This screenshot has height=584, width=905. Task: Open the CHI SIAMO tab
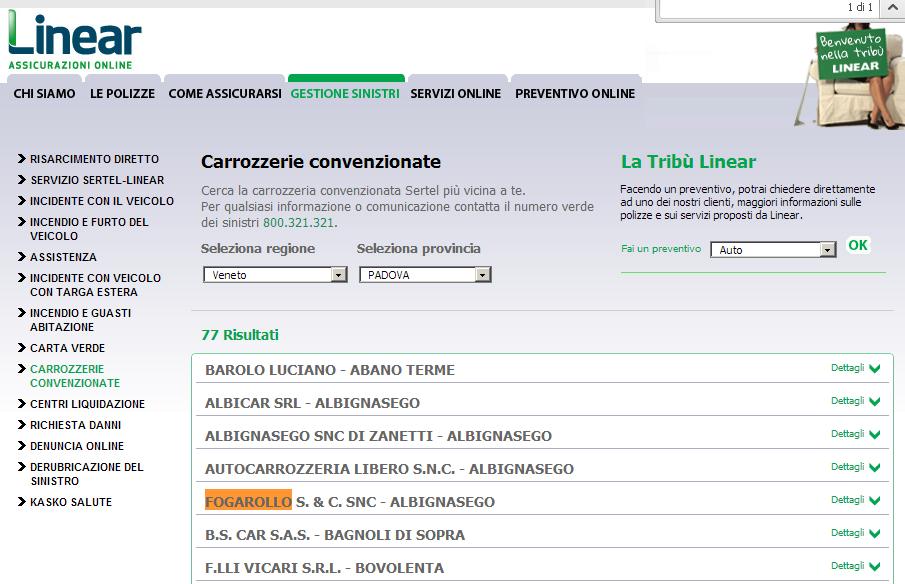tap(44, 93)
